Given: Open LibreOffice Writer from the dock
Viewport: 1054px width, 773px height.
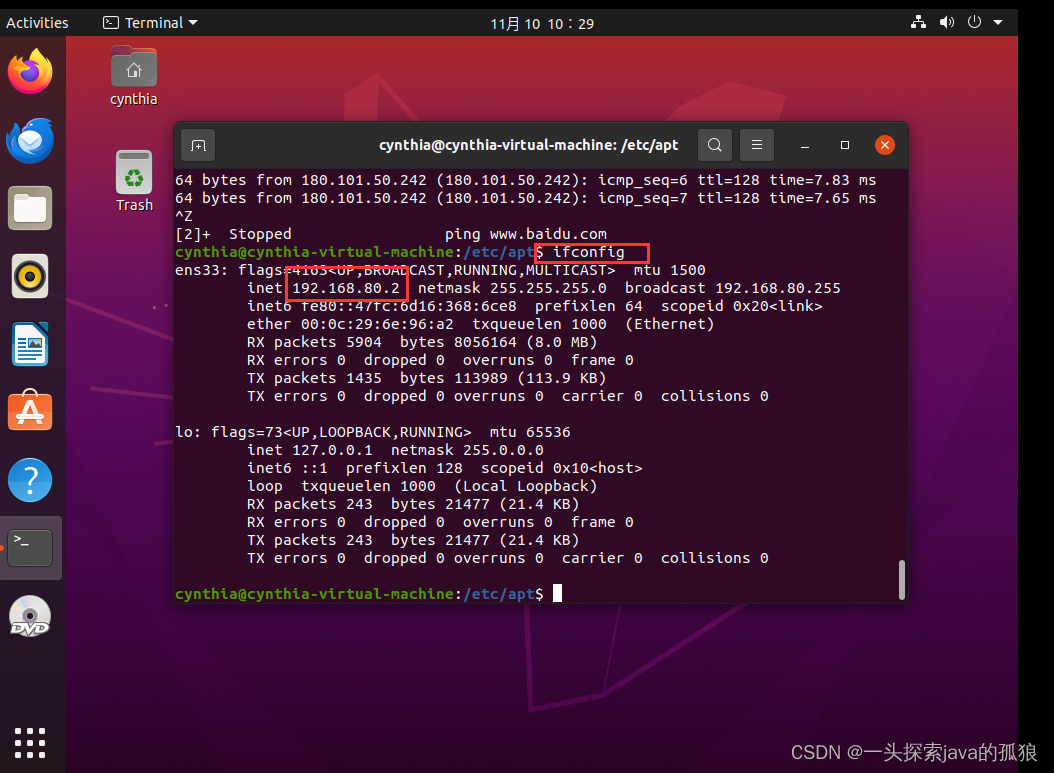Looking at the screenshot, I should pyautogui.click(x=30, y=345).
